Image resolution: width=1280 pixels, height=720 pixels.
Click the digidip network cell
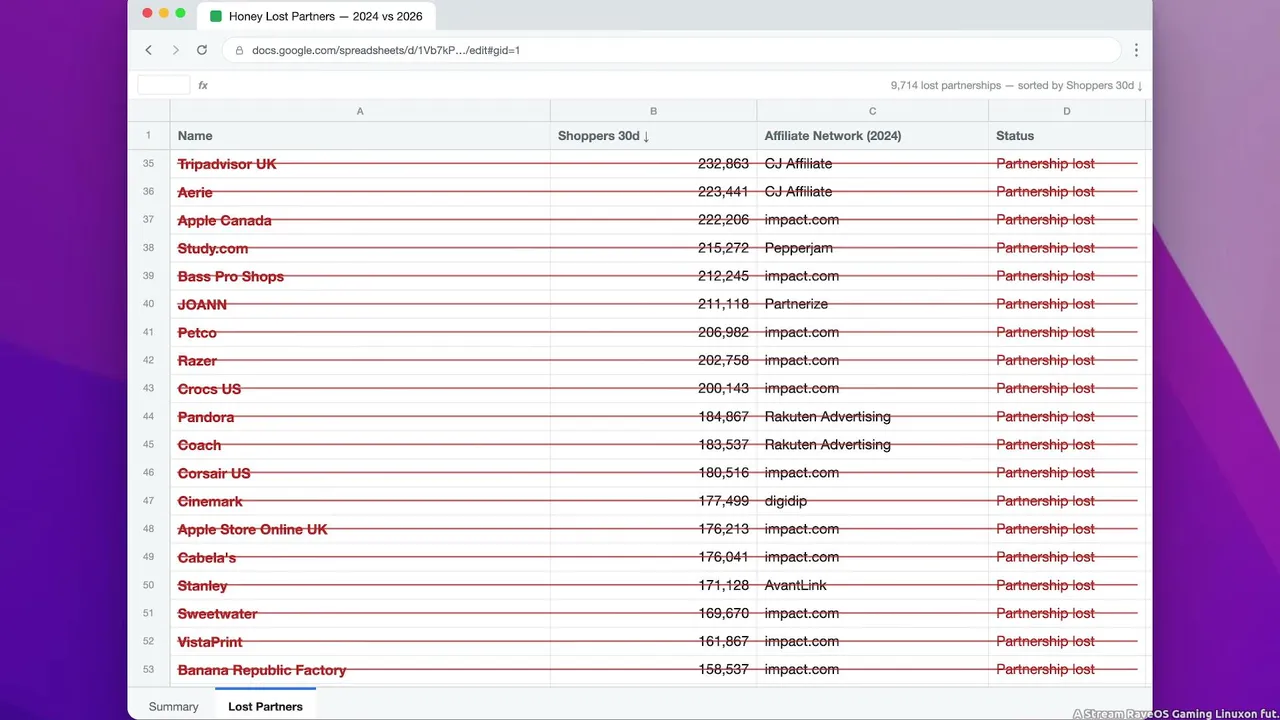(x=872, y=501)
